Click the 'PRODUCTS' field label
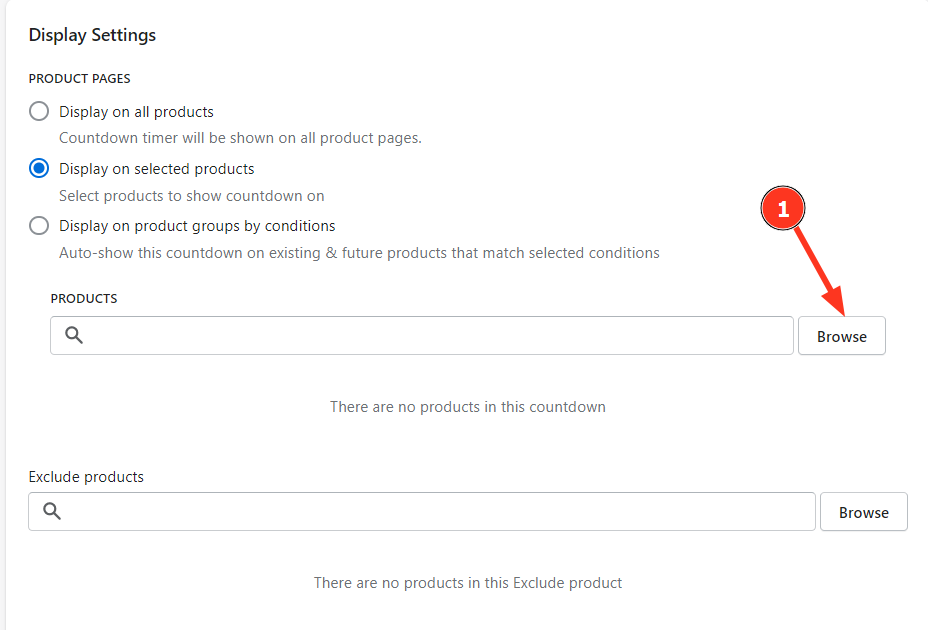928x630 pixels. point(84,298)
